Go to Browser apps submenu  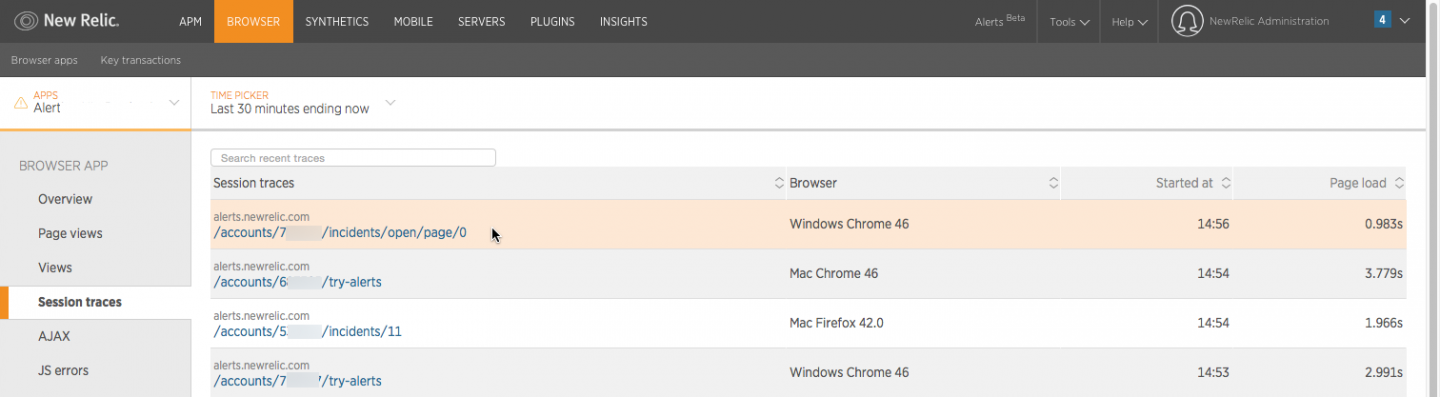pos(44,60)
